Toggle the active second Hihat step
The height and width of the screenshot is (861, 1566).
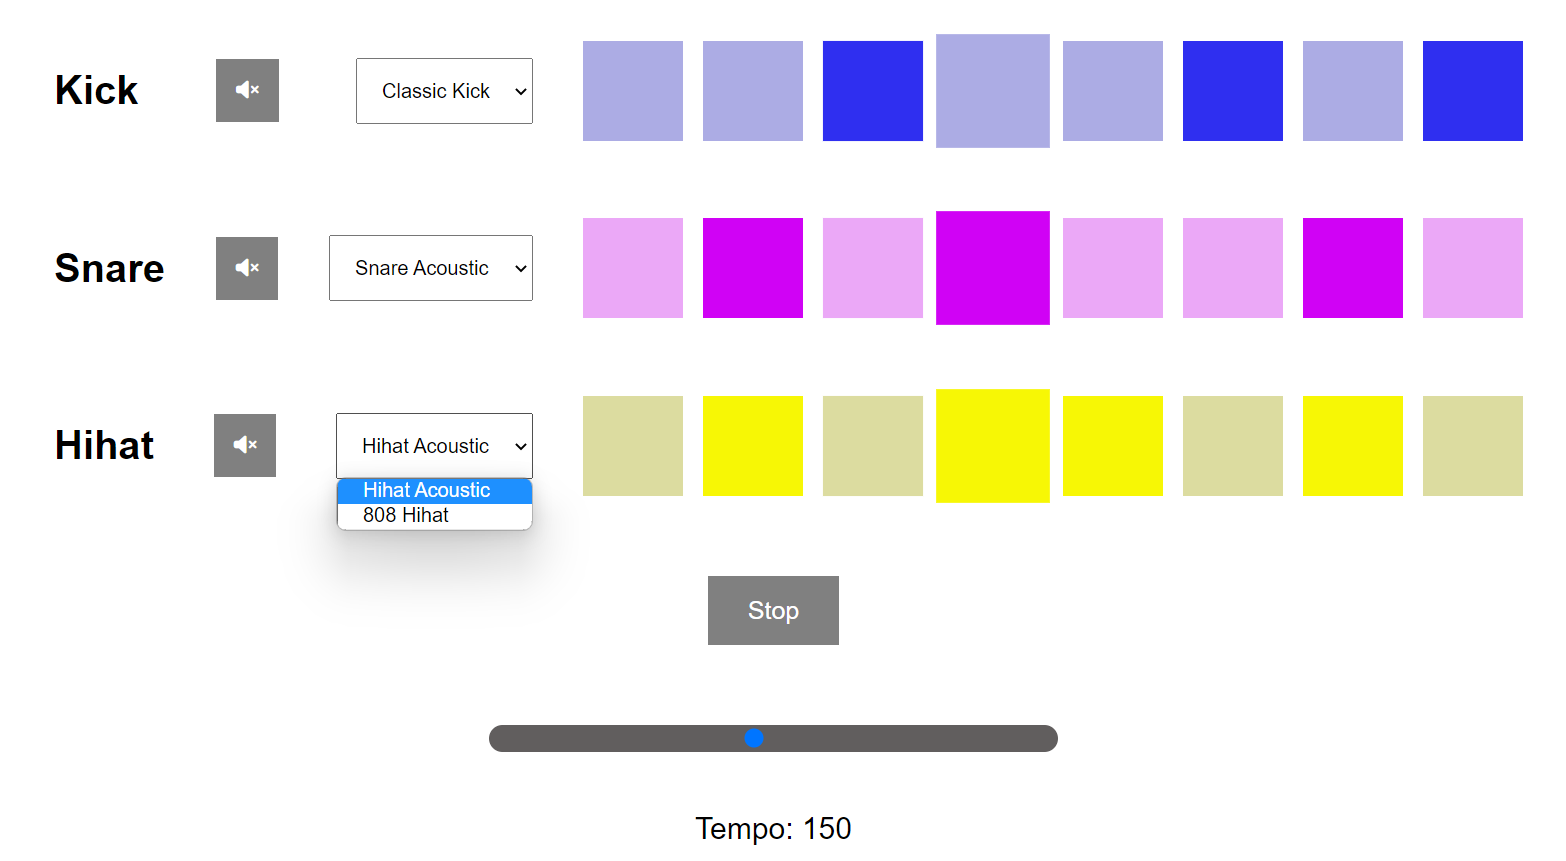tap(752, 446)
